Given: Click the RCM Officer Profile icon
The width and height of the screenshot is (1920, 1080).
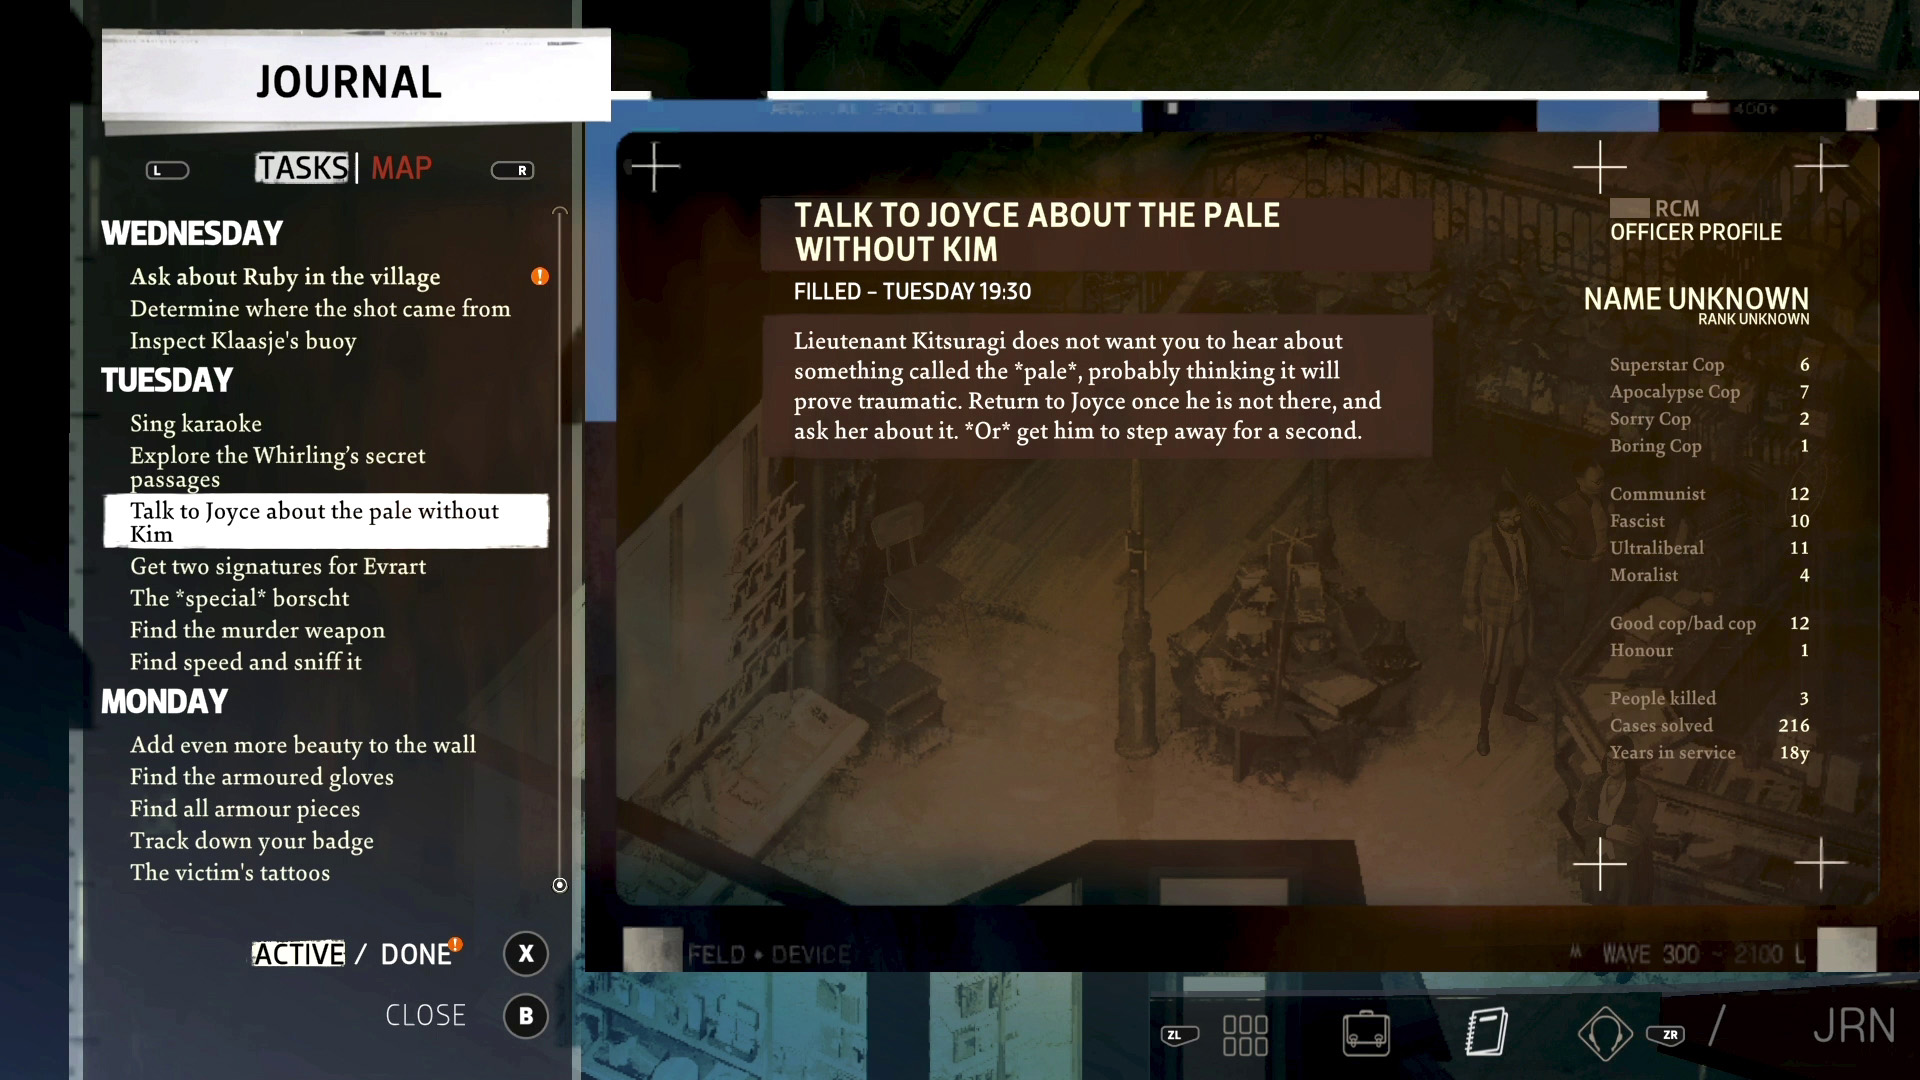Looking at the screenshot, I should pos(1627,207).
